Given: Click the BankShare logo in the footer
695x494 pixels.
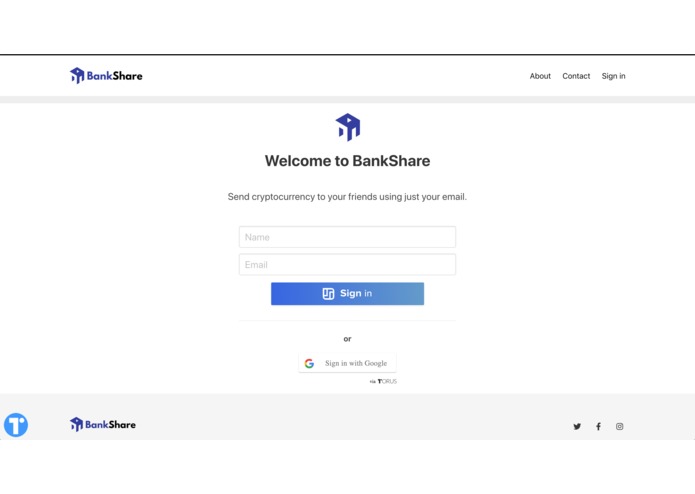Looking at the screenshot, I should pyautogui.click(x=103, y=424).
